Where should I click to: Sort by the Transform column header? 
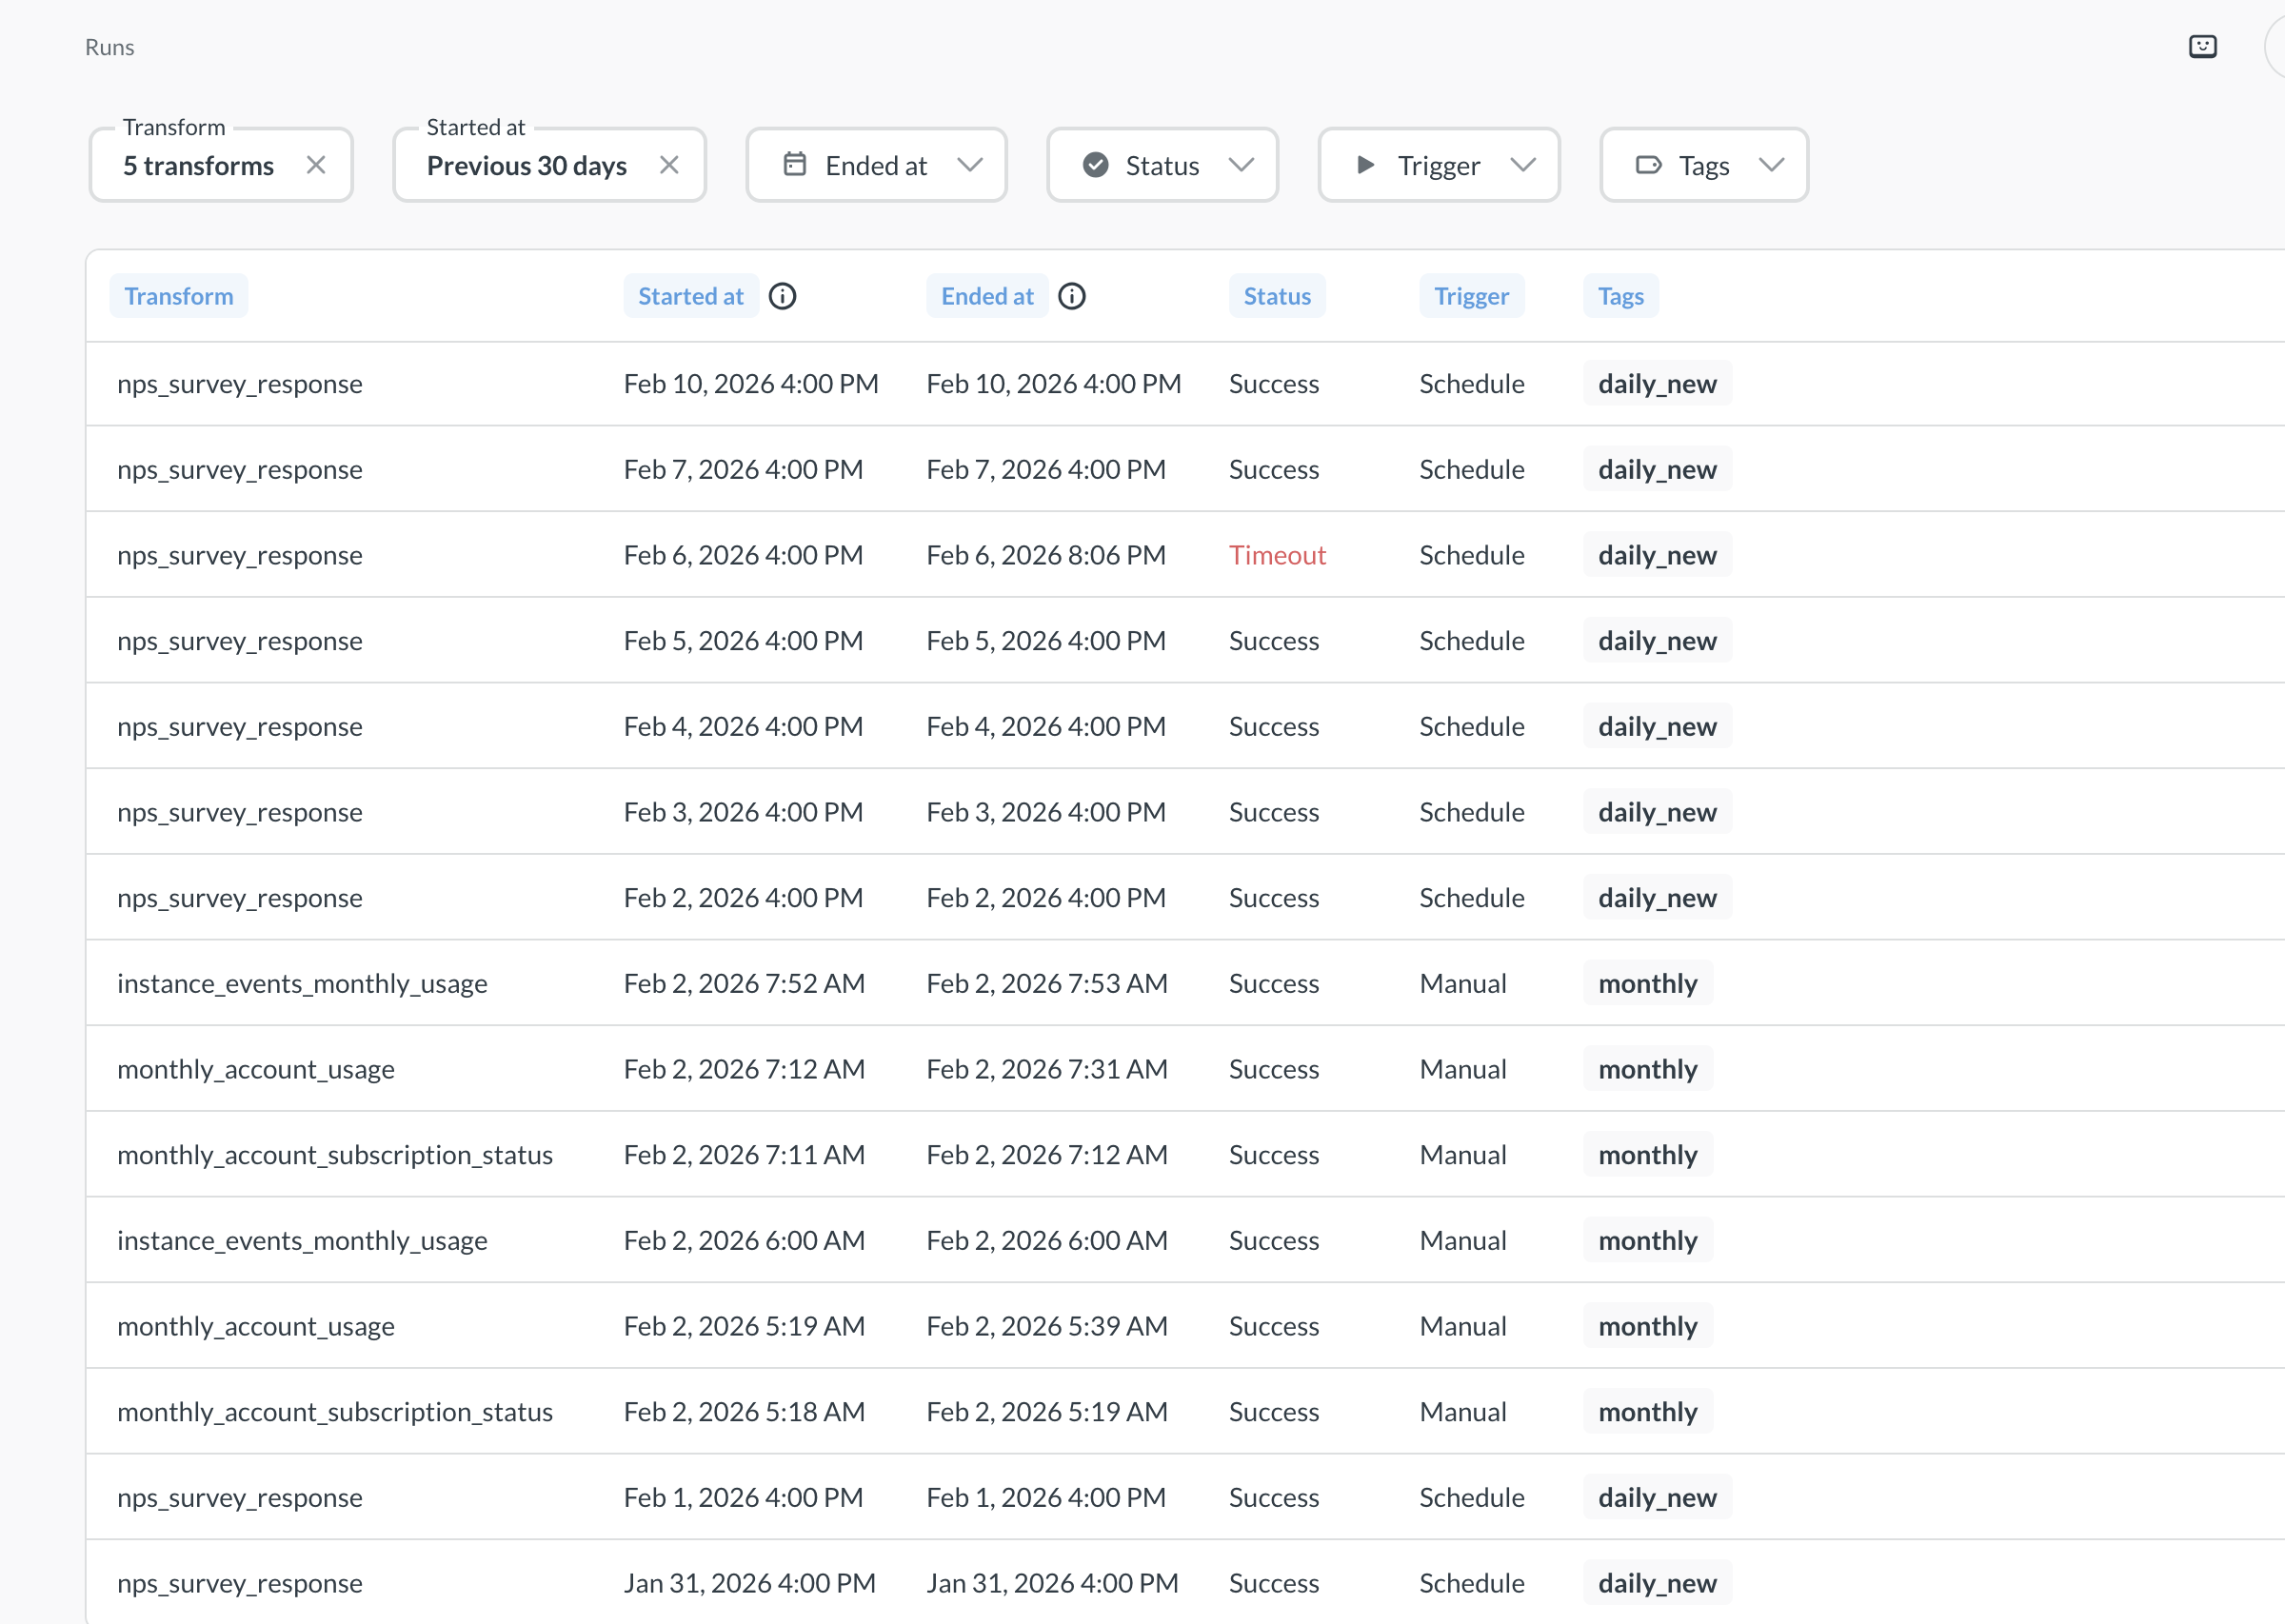(x=179, y=296)
